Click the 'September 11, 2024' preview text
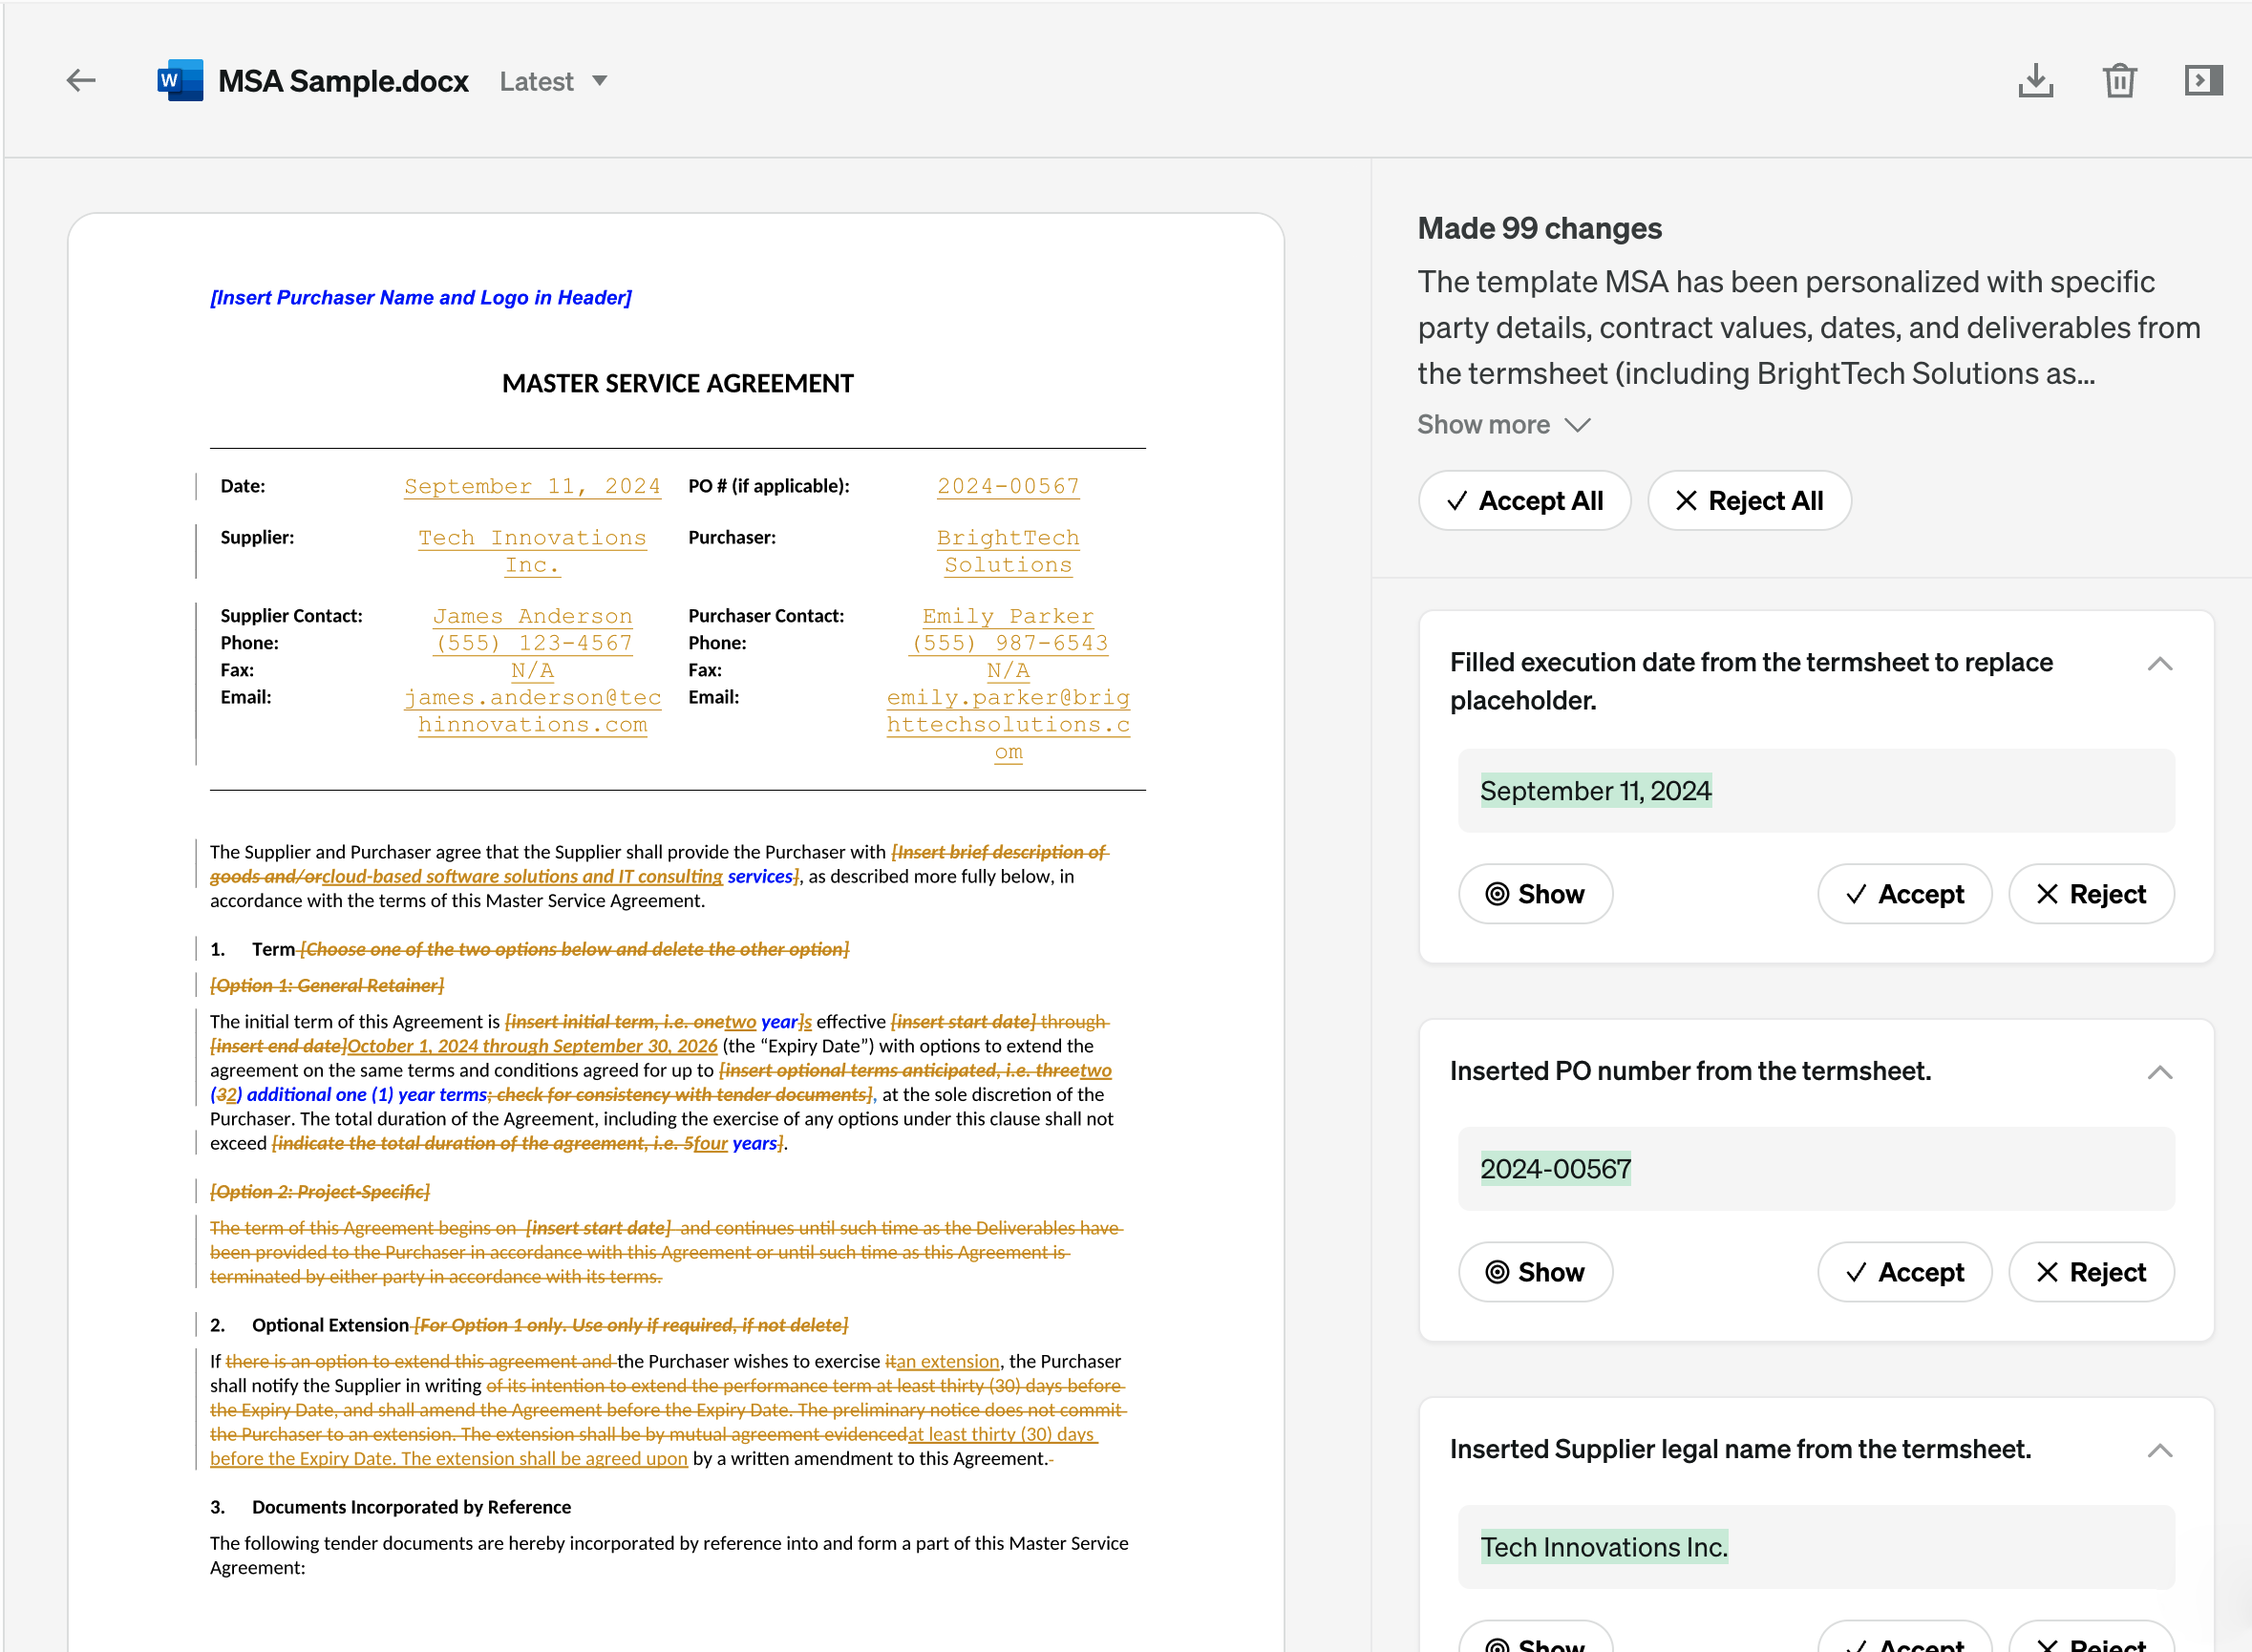This screenshot has width=2252, height=1652. [1595, 790]
